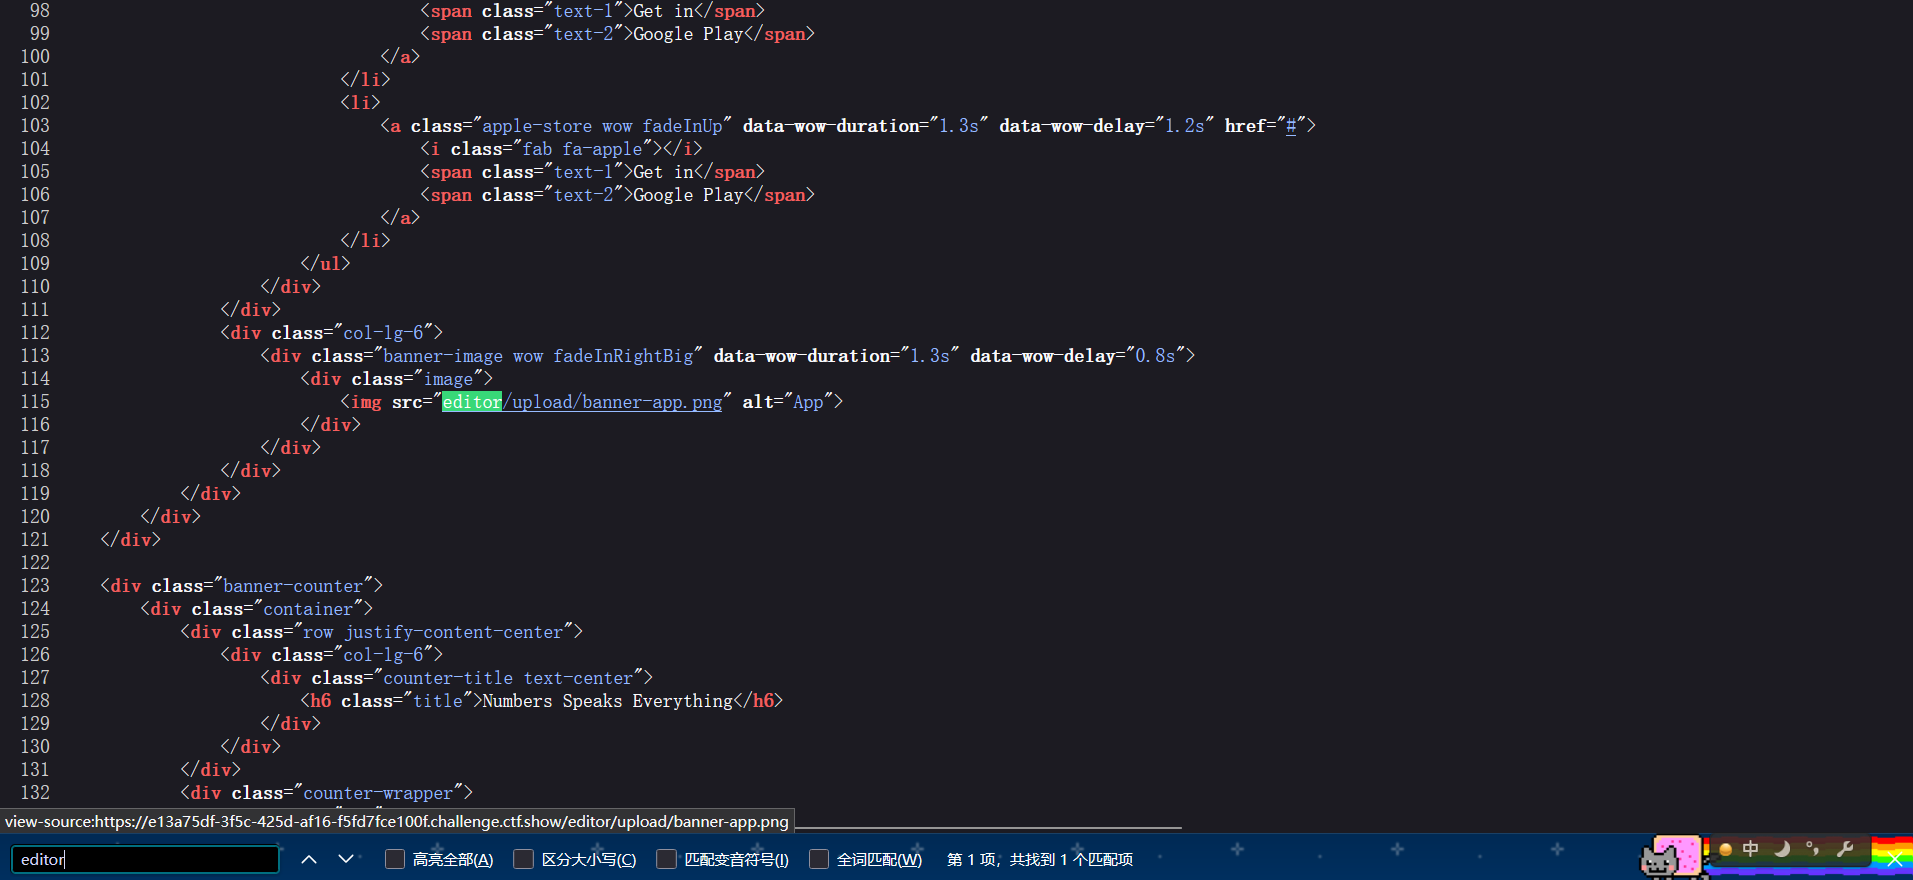This screenshot has height=880, width=1913.
Task: Switch input language via the 中 icon
Action: (1750, 849)
